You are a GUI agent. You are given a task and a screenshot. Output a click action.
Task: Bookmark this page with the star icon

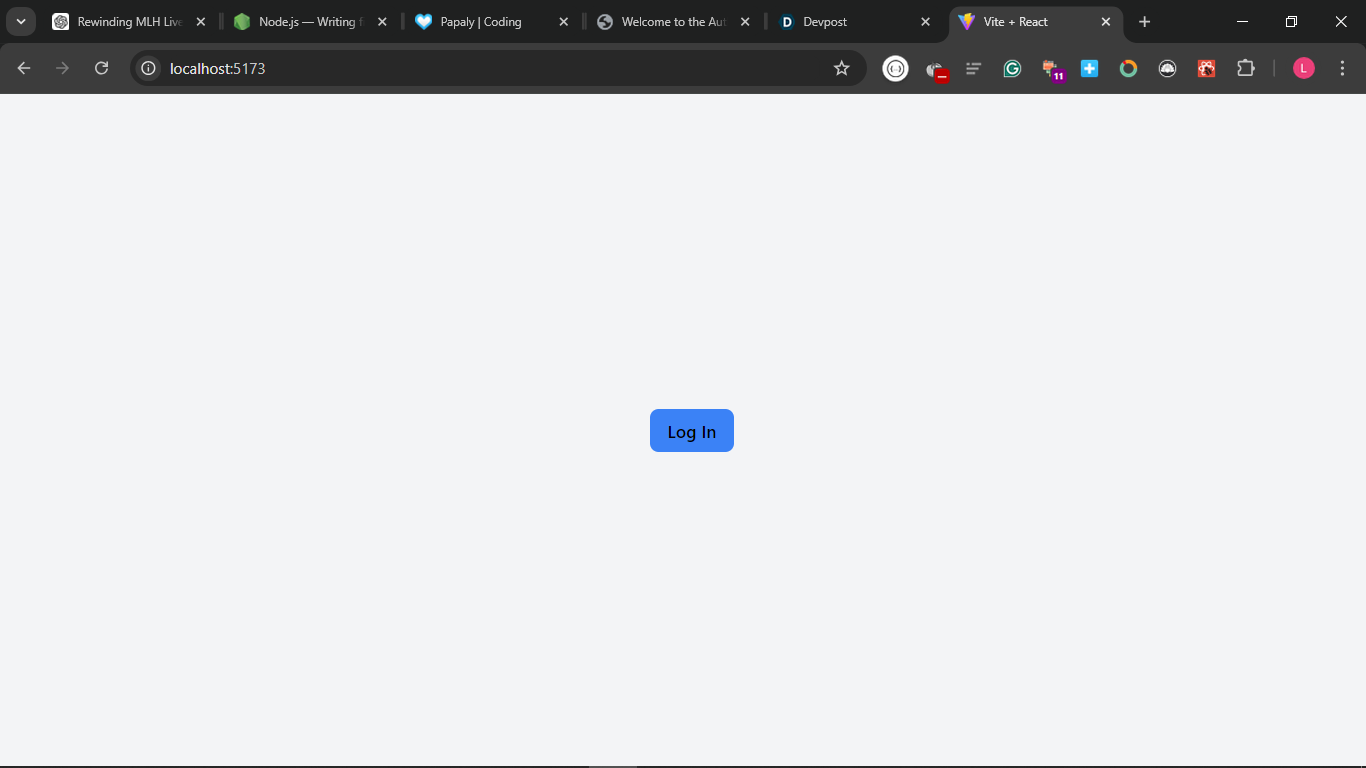(x=841, y=68)
